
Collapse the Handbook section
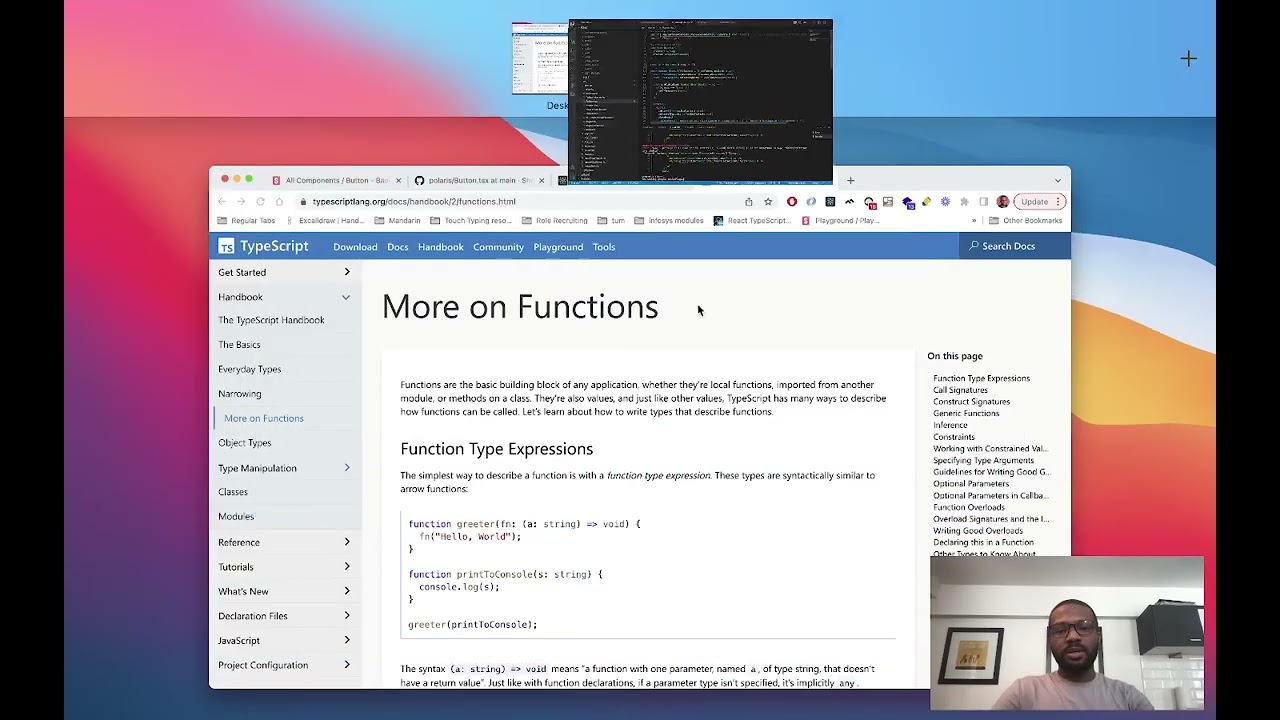coord(346,297)
